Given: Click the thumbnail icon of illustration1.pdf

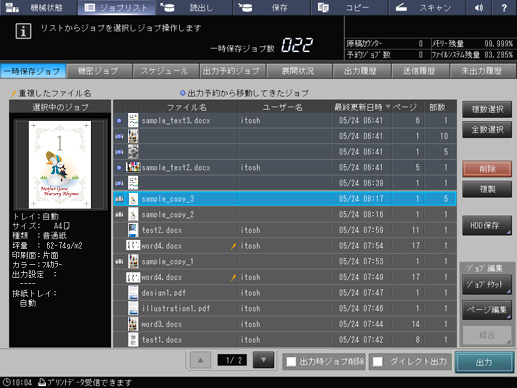Looking at the screenshot, I should 133,308.
